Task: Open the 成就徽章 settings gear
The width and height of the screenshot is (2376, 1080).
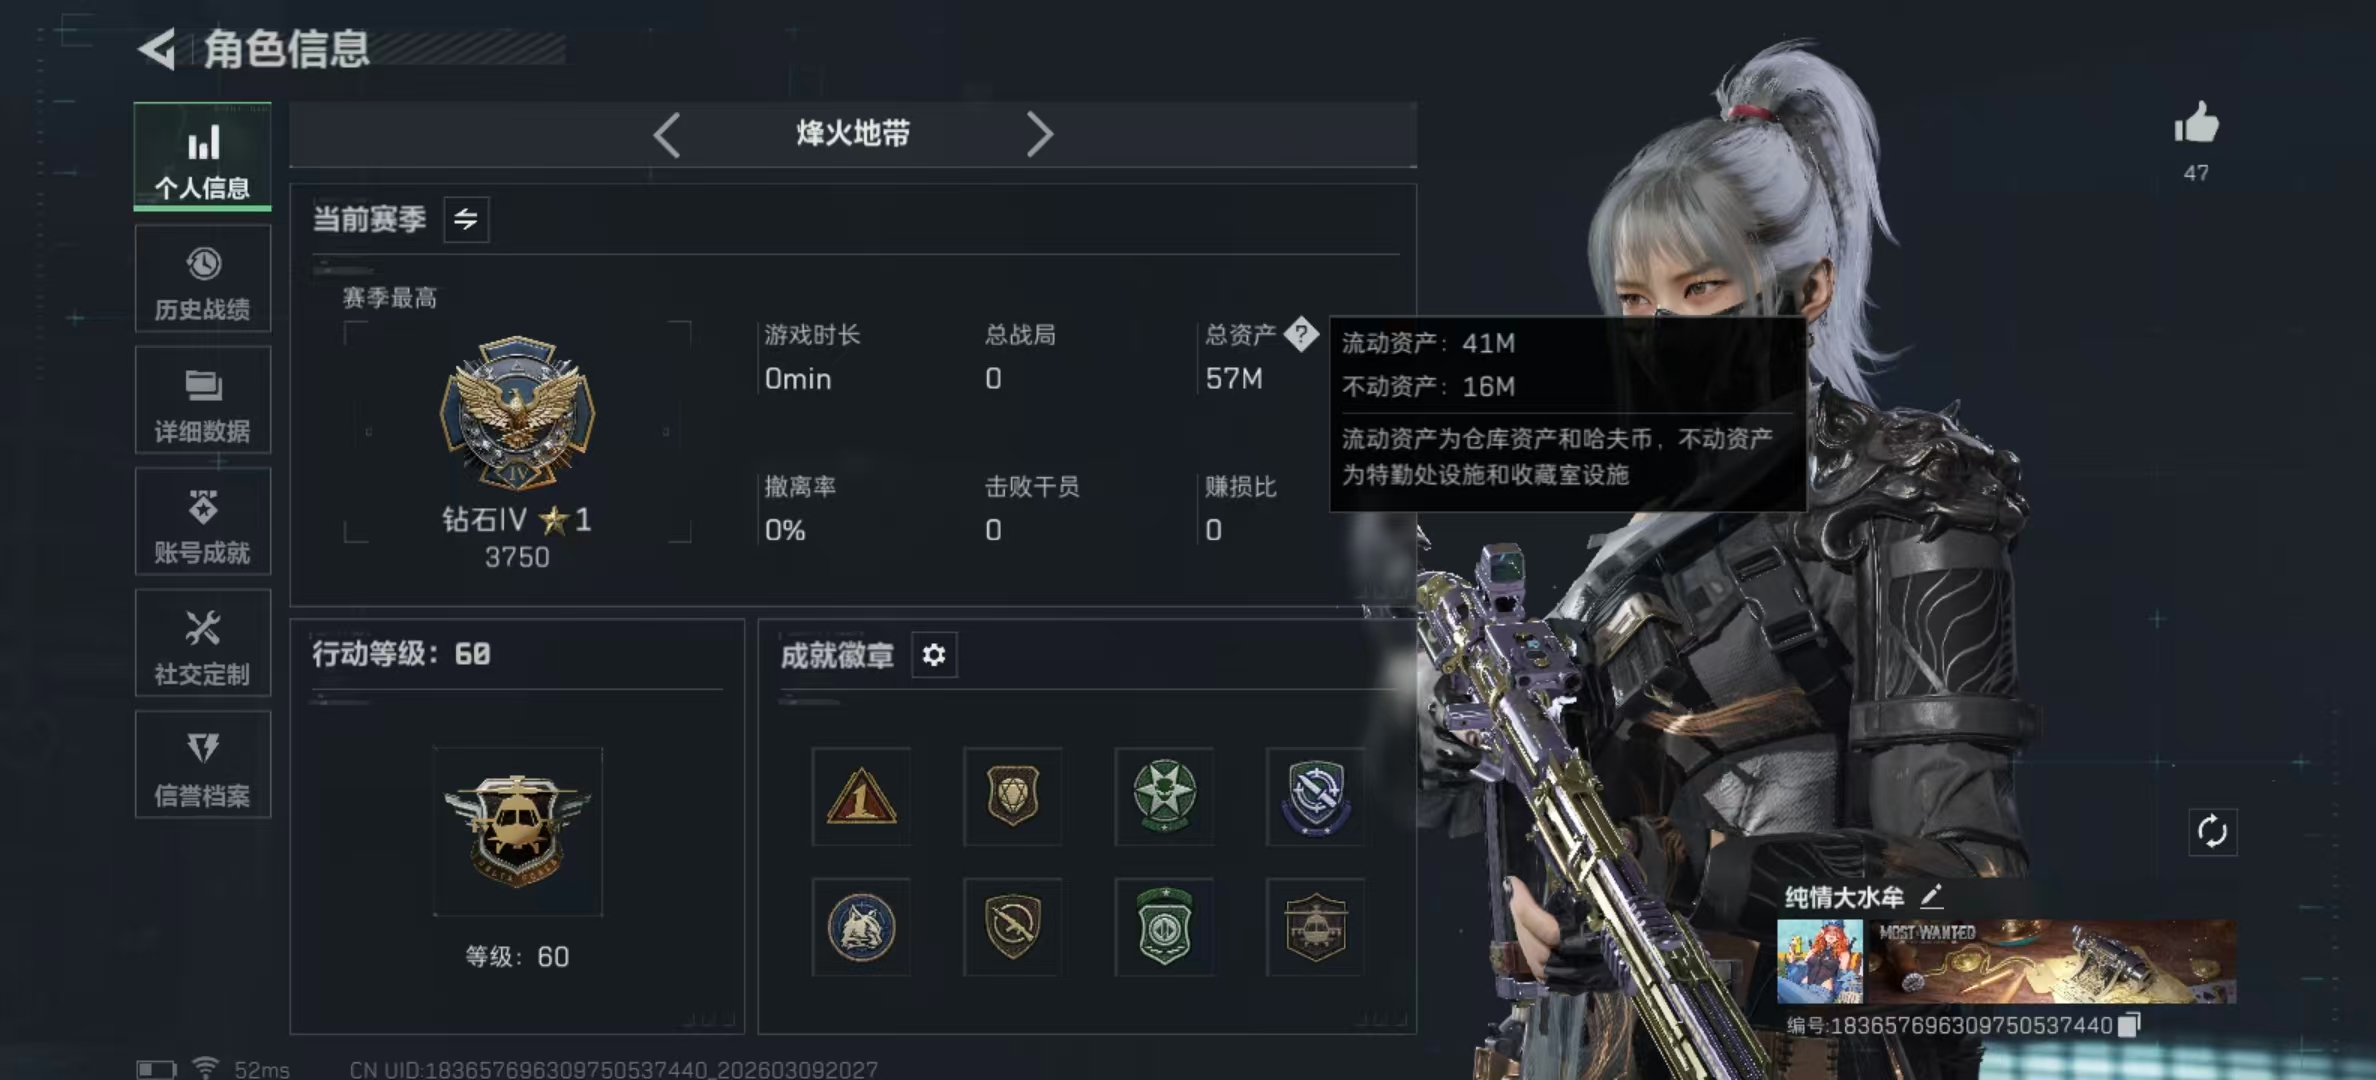Action: coord(934,655)
